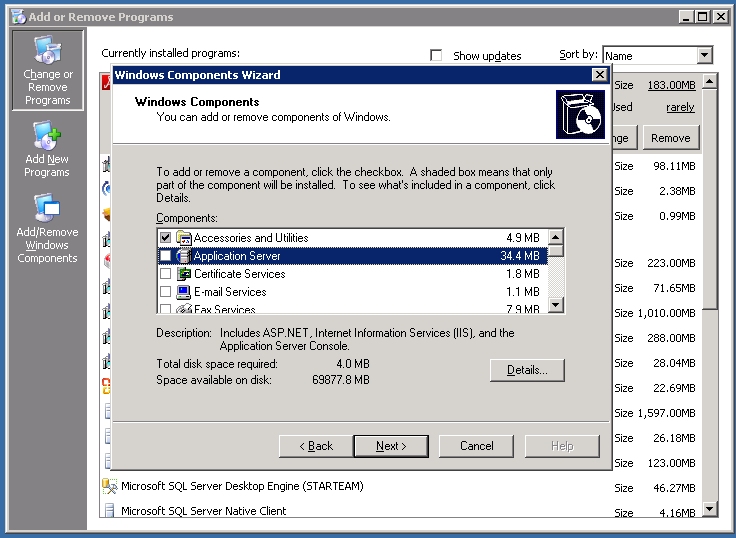Viewport: 736px width, 538px height.
Task: Click the Windows Components wizard box icon
Action: pos(580,115)
